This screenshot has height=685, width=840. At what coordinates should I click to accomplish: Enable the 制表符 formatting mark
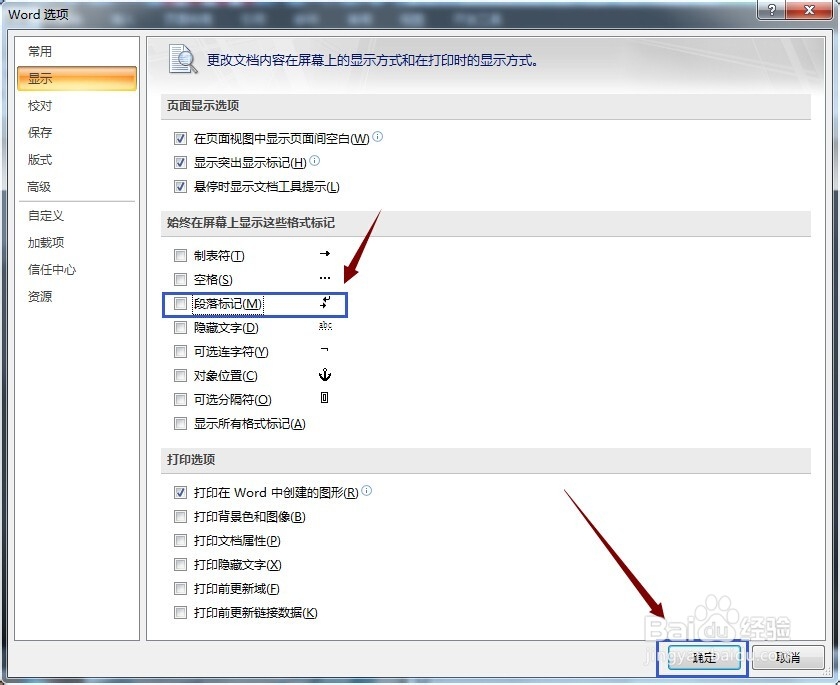tap(180, 255)
